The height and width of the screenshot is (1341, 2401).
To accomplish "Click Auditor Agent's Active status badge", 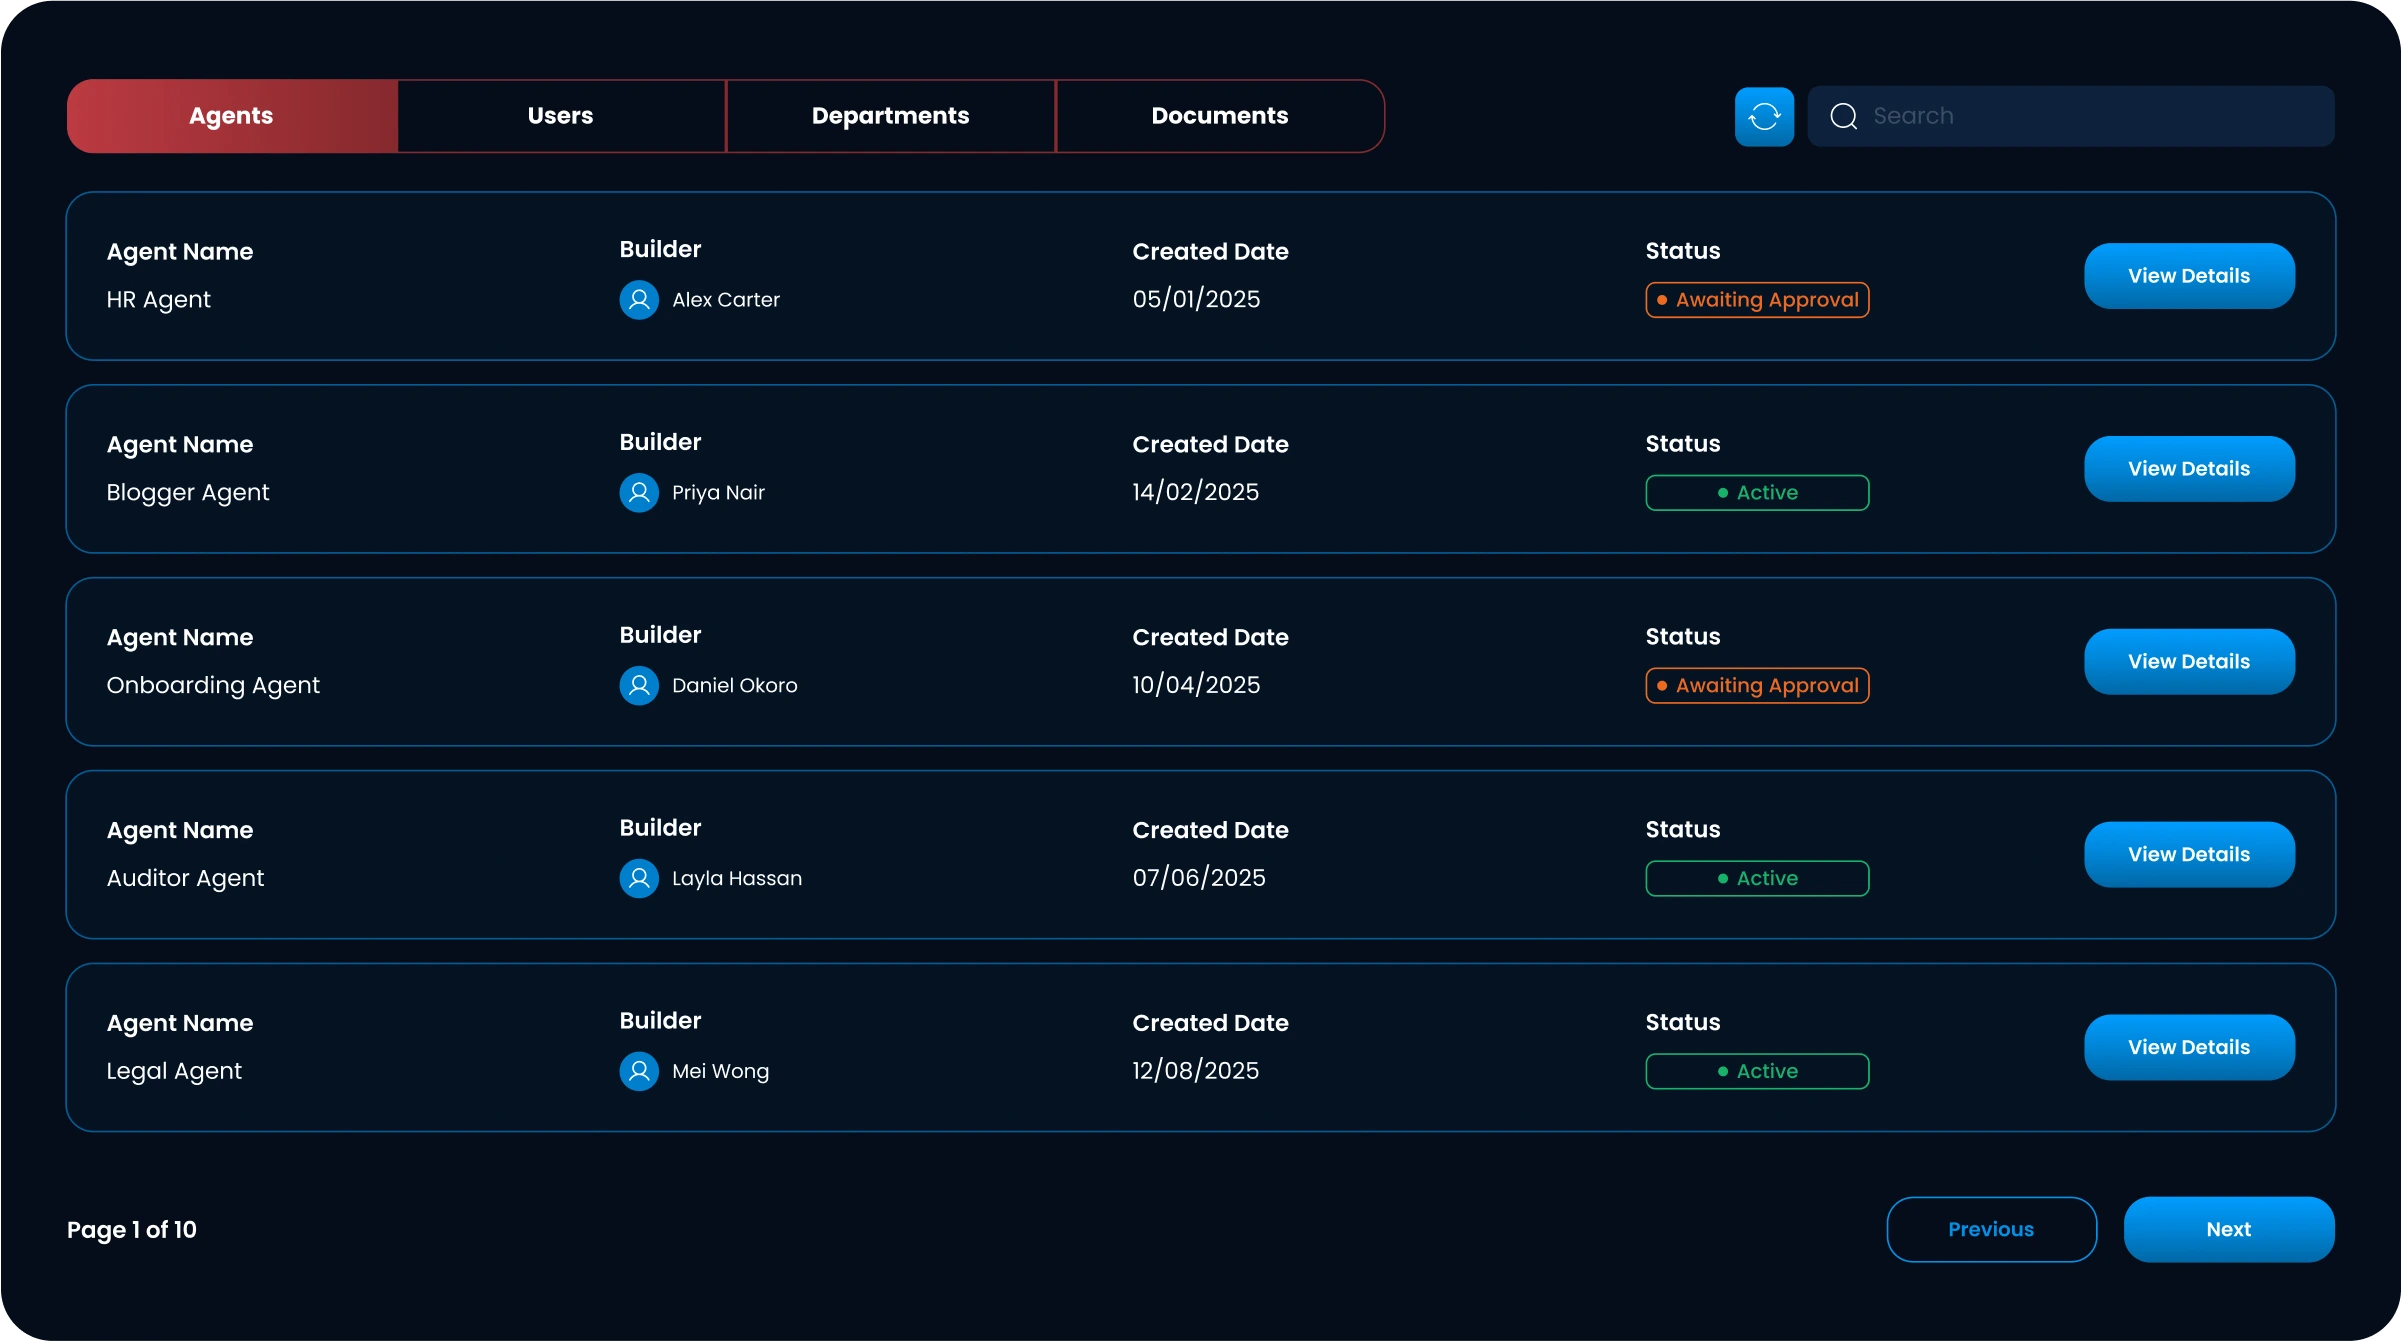I will click(x=1757, y=879).
